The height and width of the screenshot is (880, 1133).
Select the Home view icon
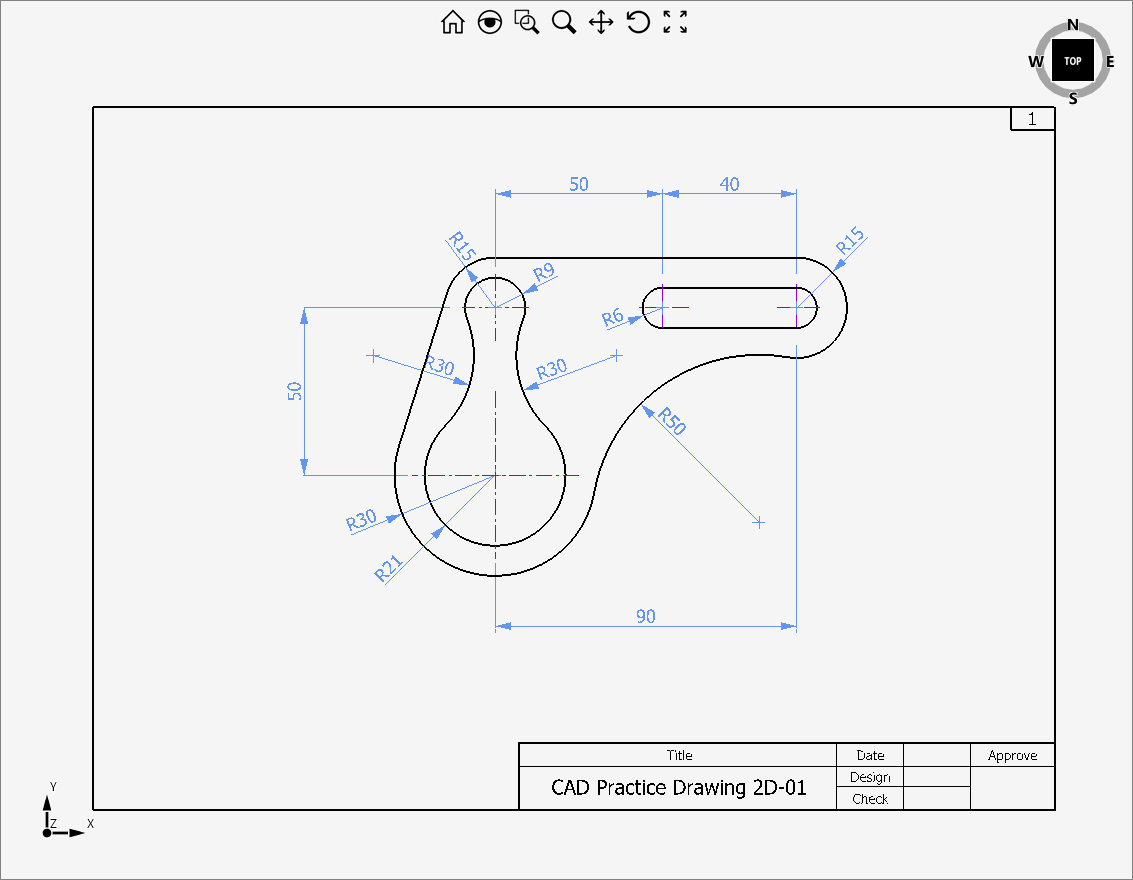coord(452,22)
